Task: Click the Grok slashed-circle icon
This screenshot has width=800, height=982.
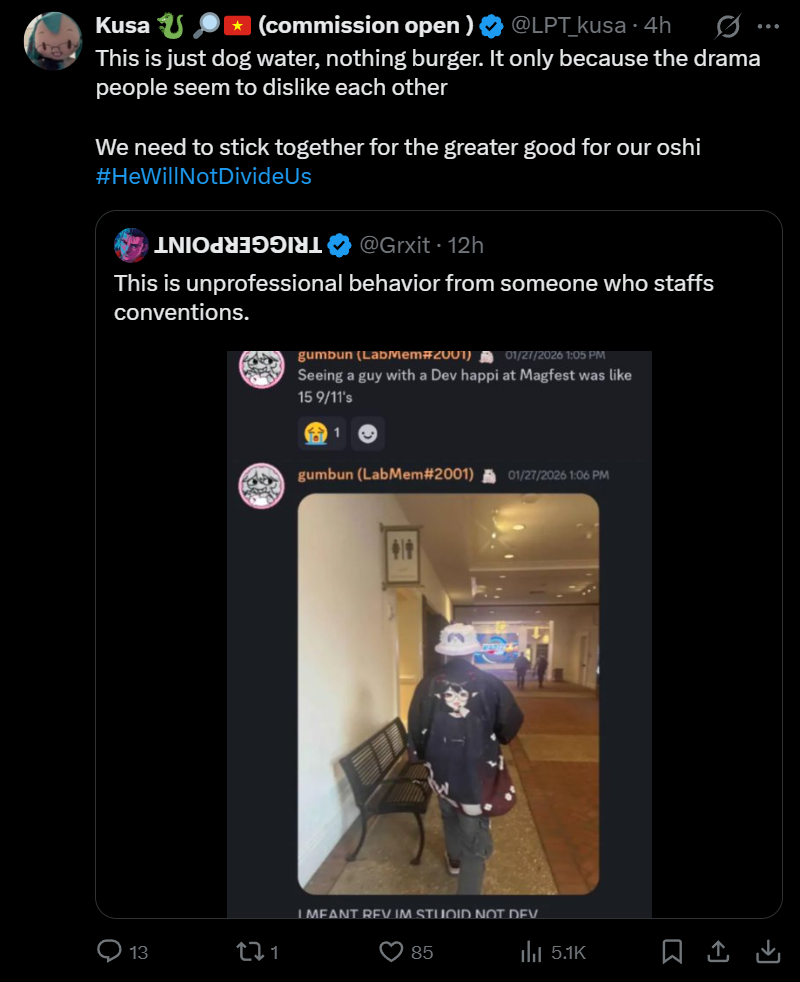Action: pyautogui.click(x=728, y=26)
